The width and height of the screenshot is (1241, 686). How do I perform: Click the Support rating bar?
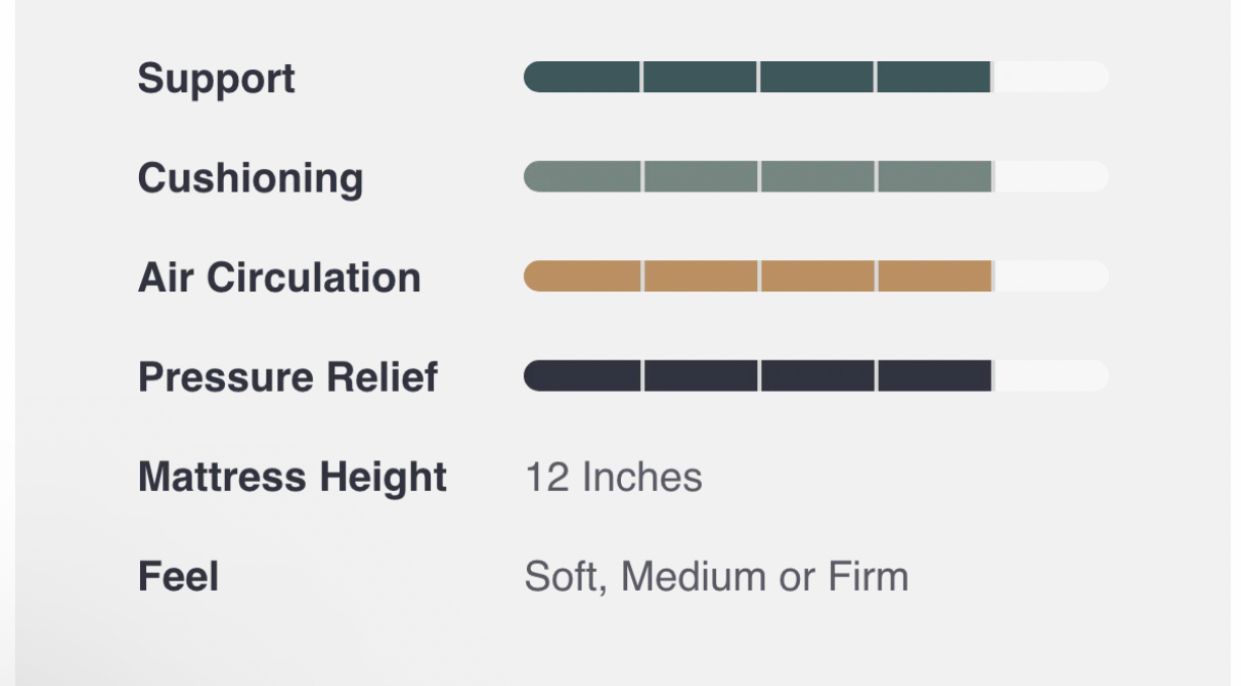pyautogui.click(x=816, y=77)
